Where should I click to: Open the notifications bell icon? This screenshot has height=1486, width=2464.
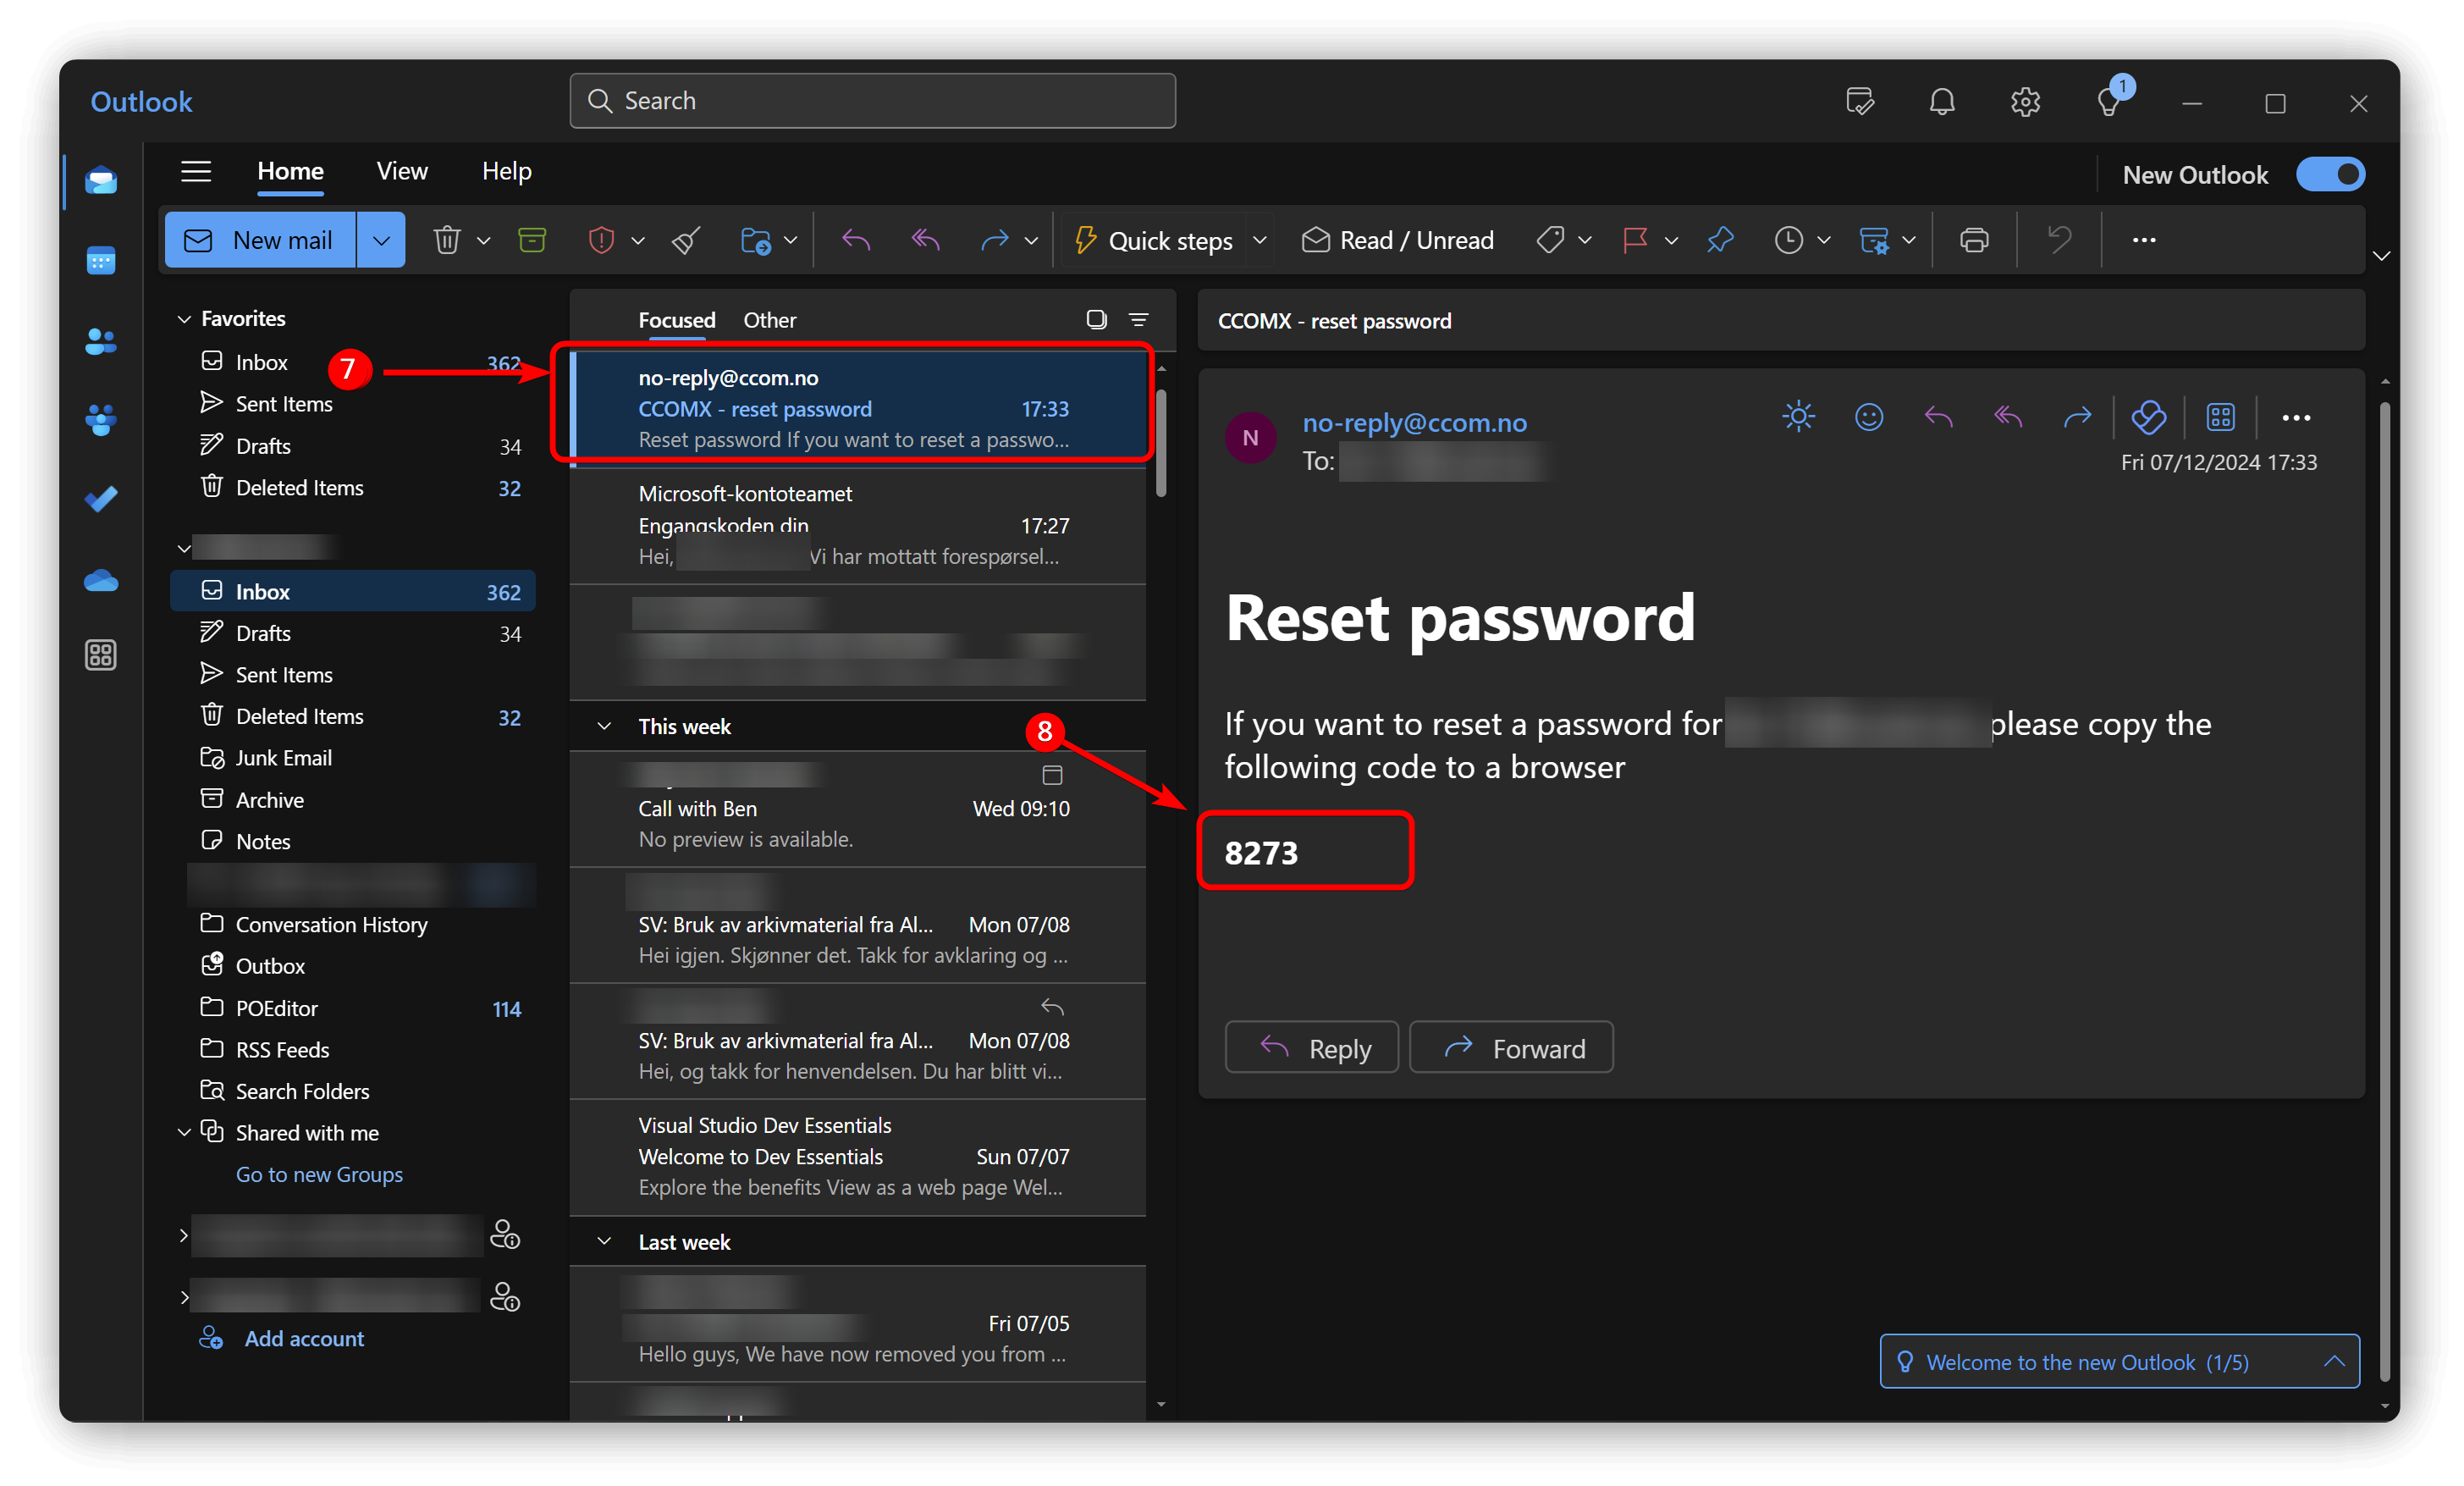pyautogui.click(x=1942, y=101)
